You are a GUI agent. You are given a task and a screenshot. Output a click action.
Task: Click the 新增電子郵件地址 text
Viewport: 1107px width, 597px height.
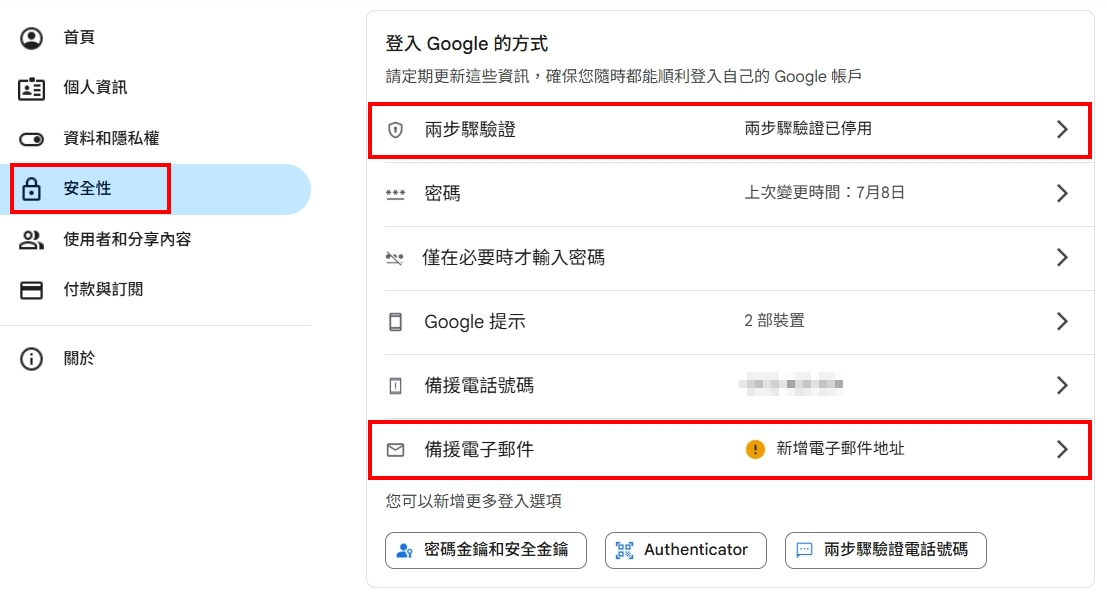click(x=840, y=450)
